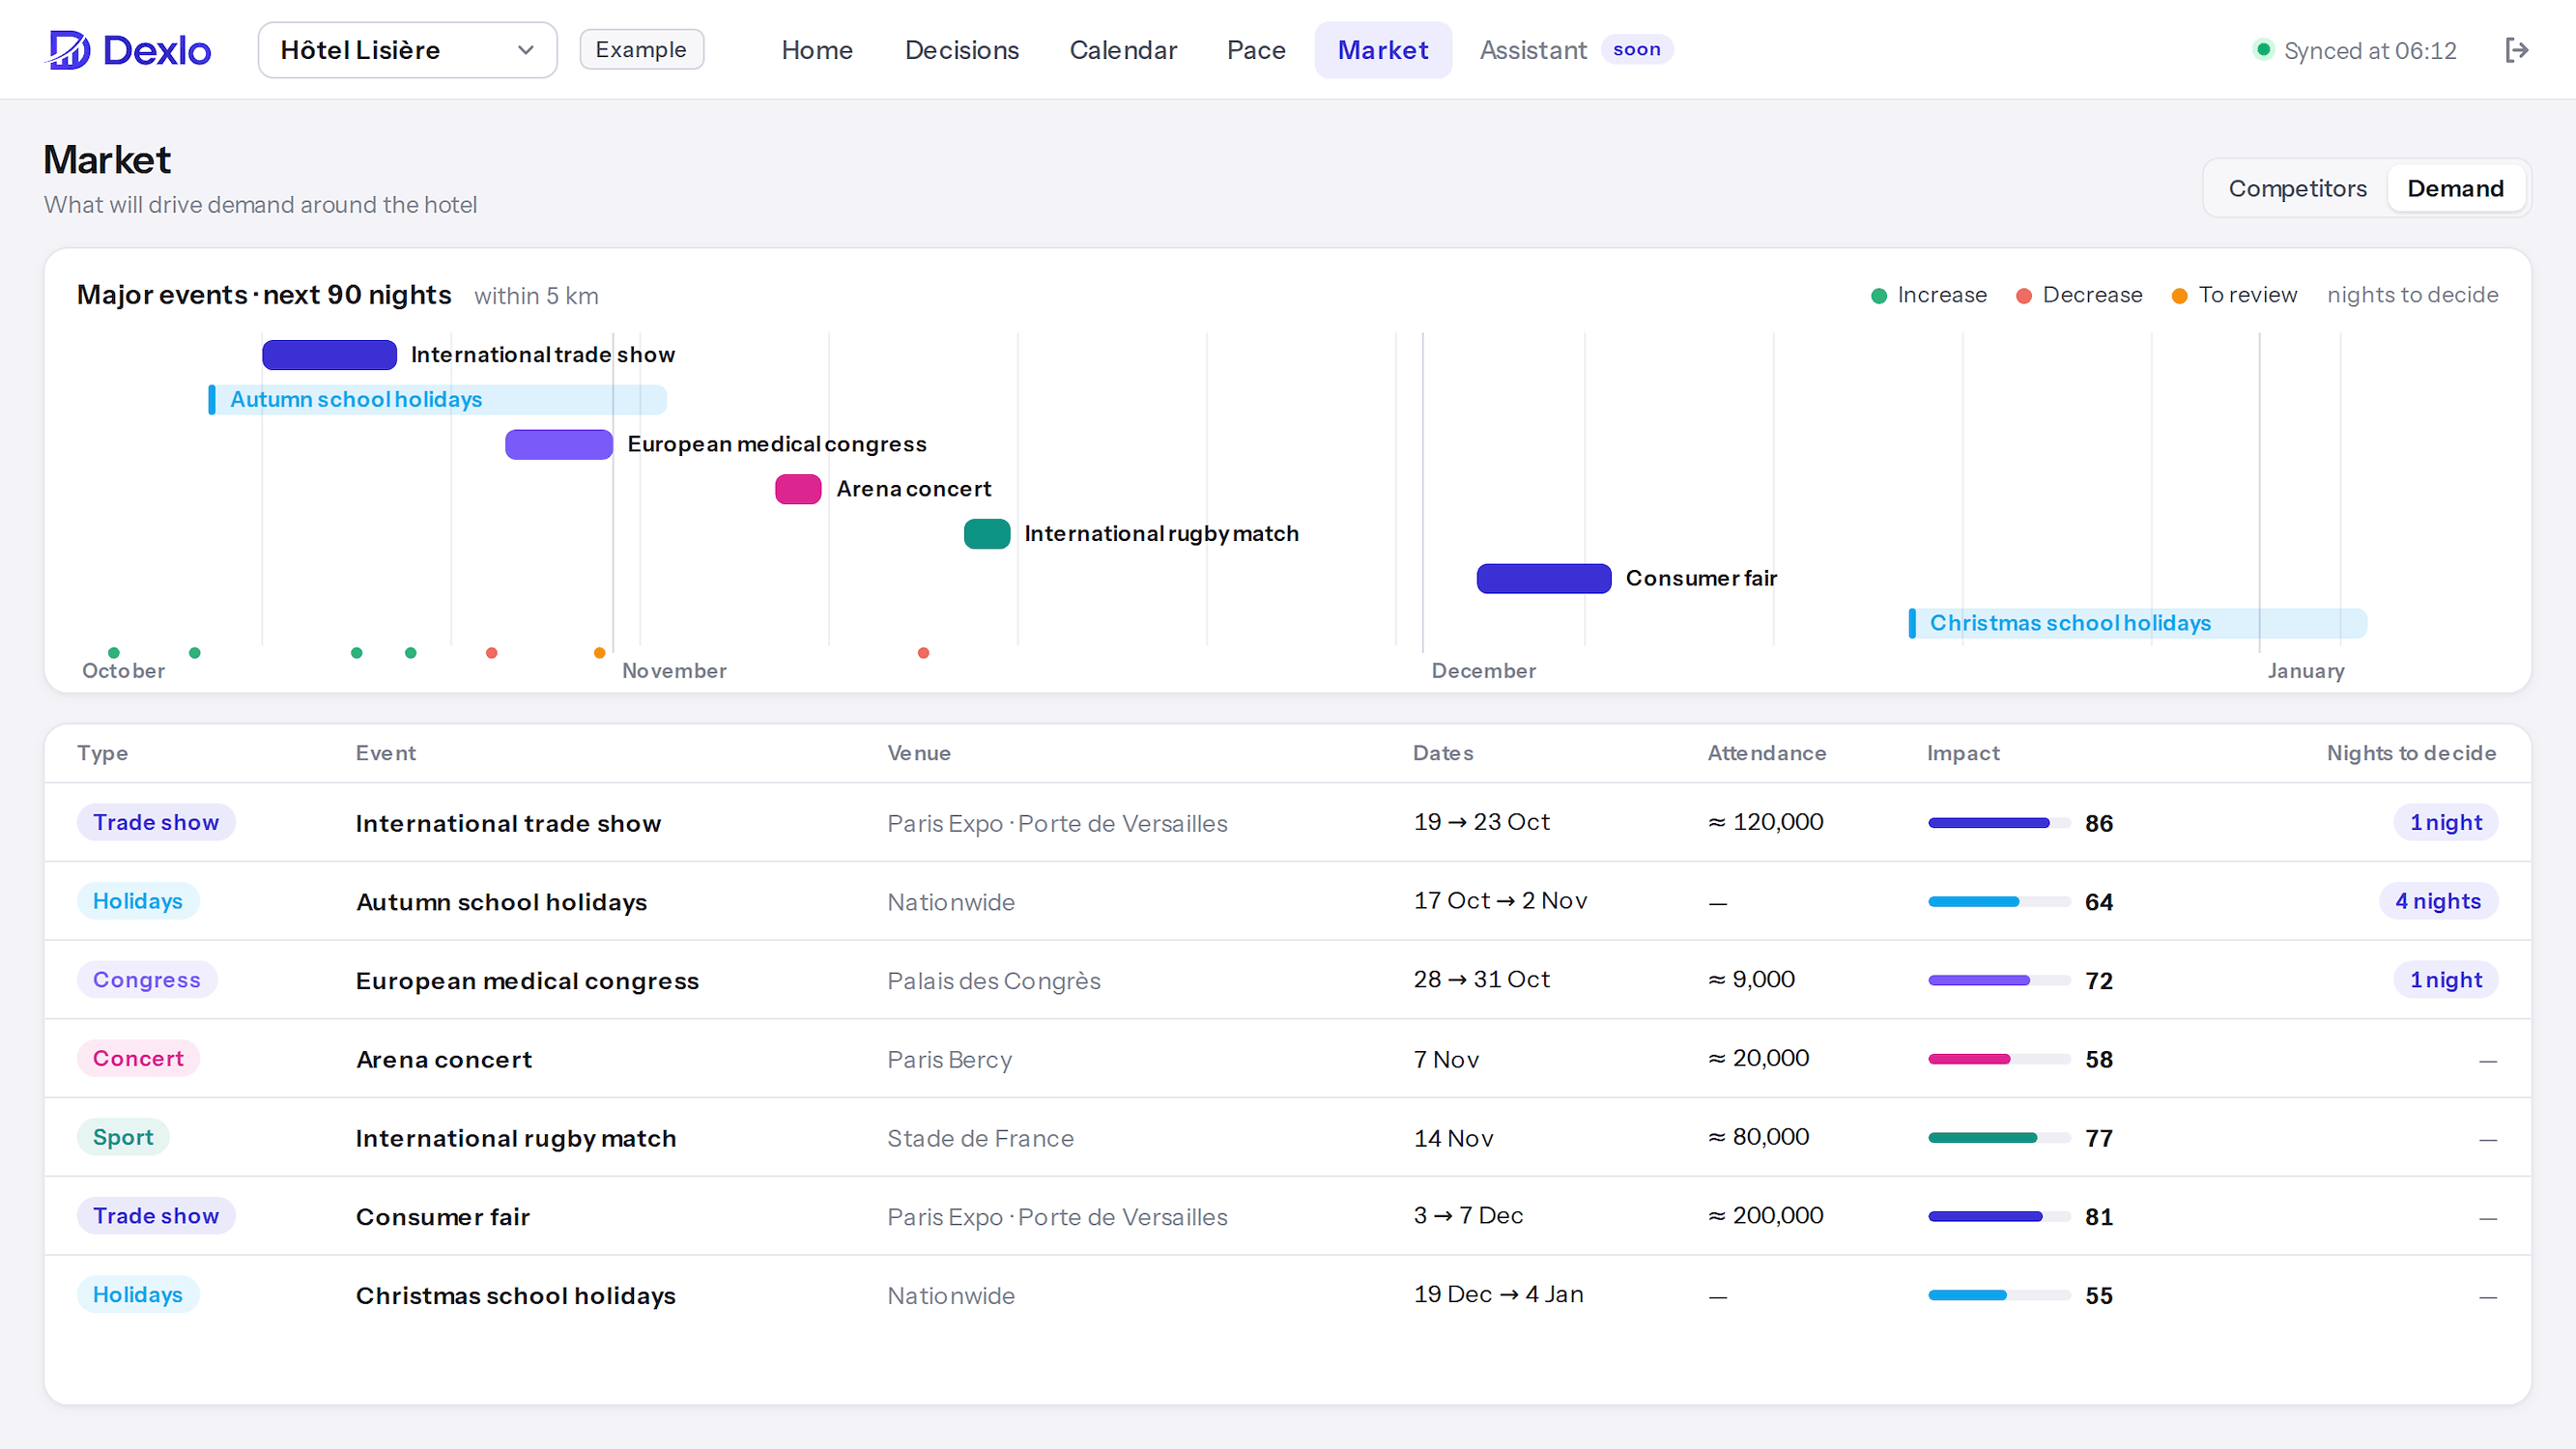Click the 4 nights badge for Autumn holidays
The width and height of the screenshot is (2576, 1449).
tap(2437, 901)
